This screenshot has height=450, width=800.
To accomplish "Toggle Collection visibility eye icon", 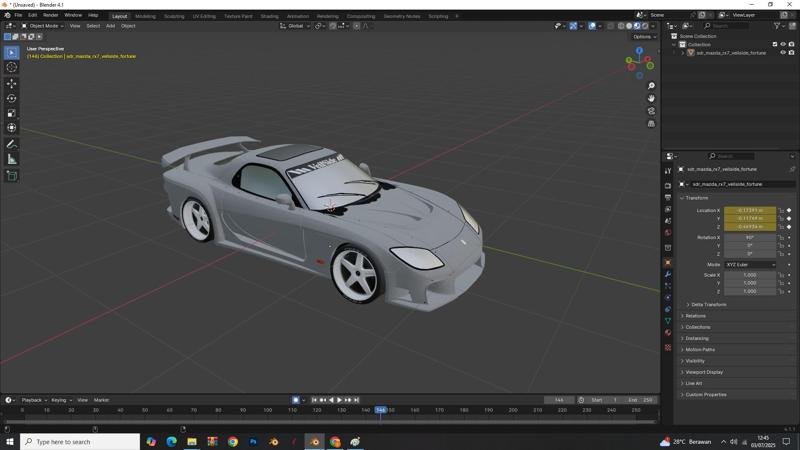I will point(783,44).
